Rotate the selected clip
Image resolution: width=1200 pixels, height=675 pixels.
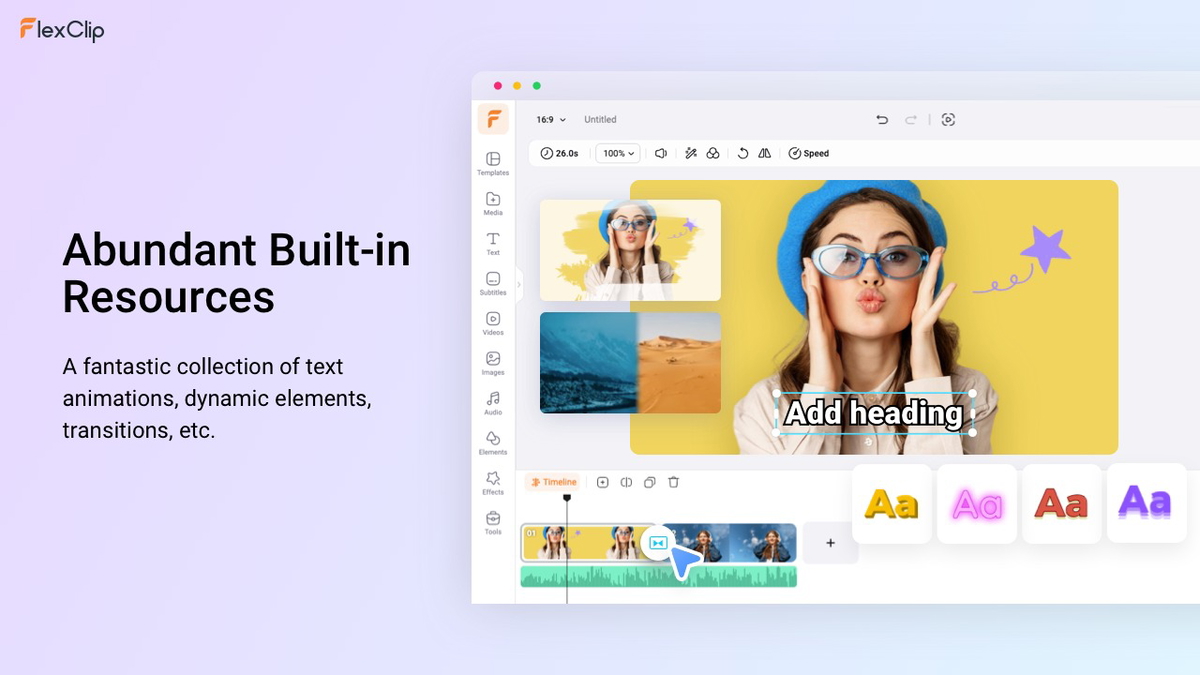tap(742, 152)
